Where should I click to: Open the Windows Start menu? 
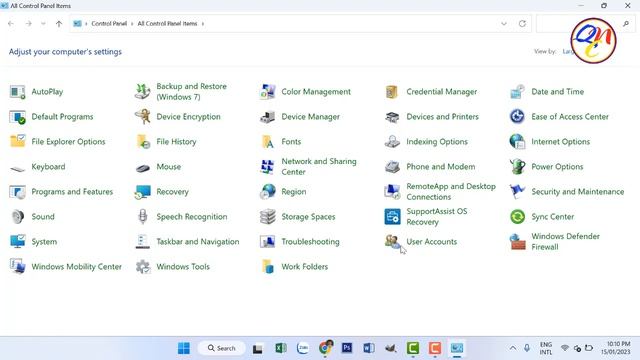184,348
